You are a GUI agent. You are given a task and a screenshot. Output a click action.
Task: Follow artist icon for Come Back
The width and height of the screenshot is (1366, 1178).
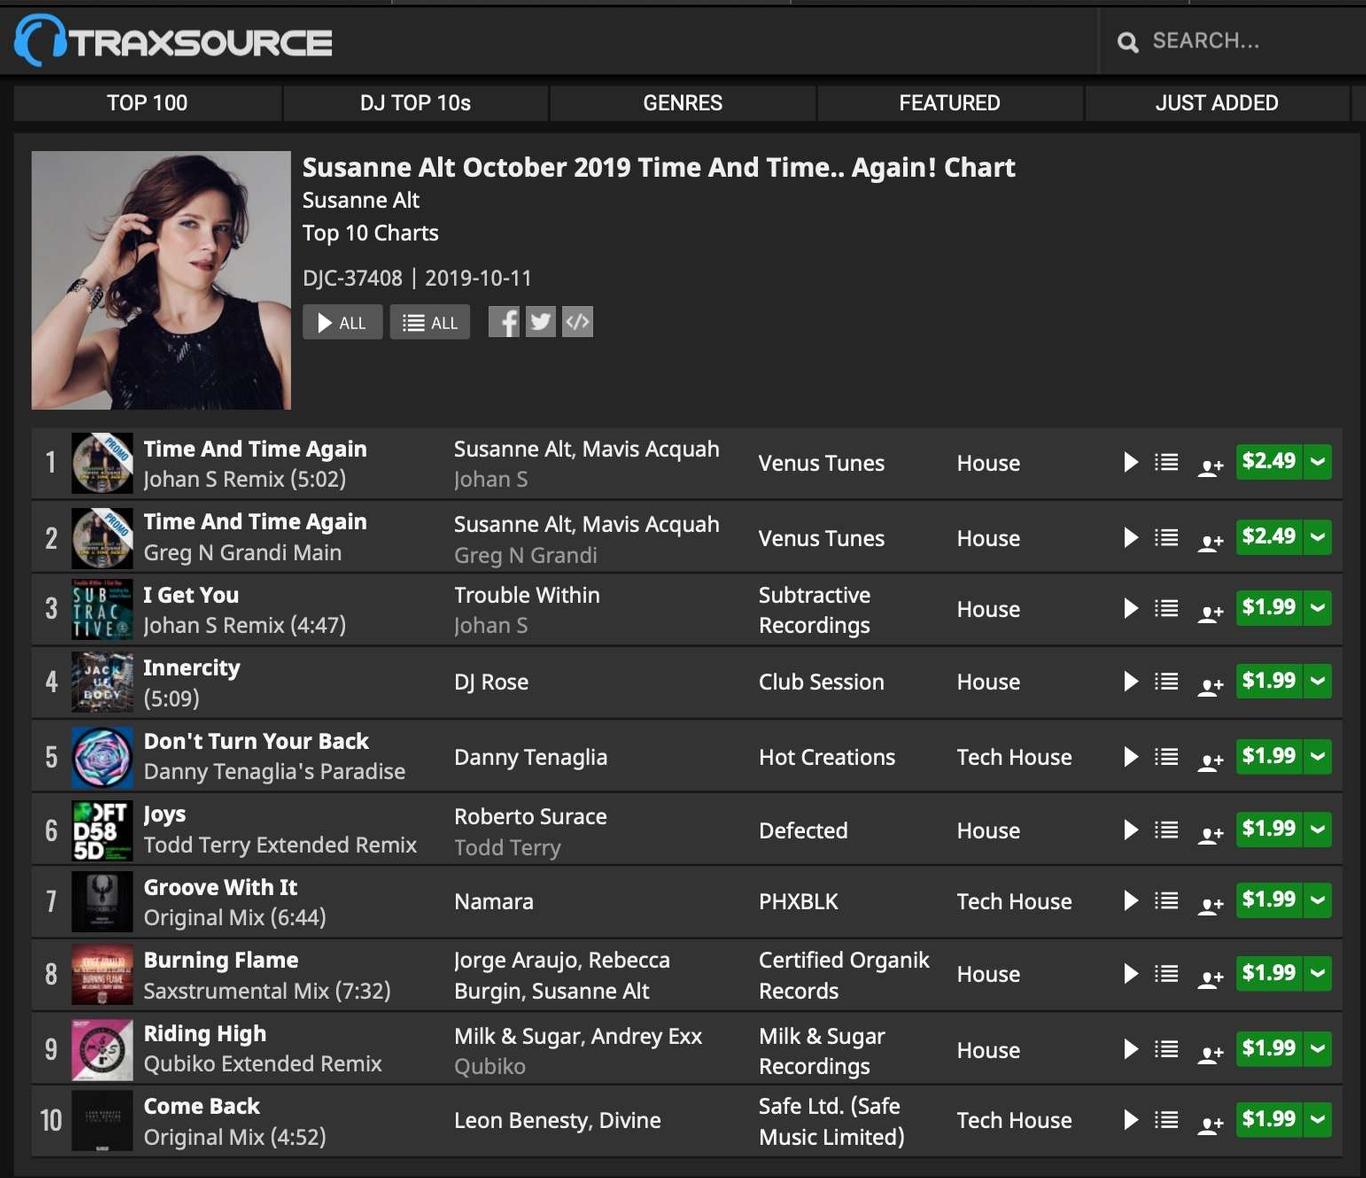click(1210, 1123)
